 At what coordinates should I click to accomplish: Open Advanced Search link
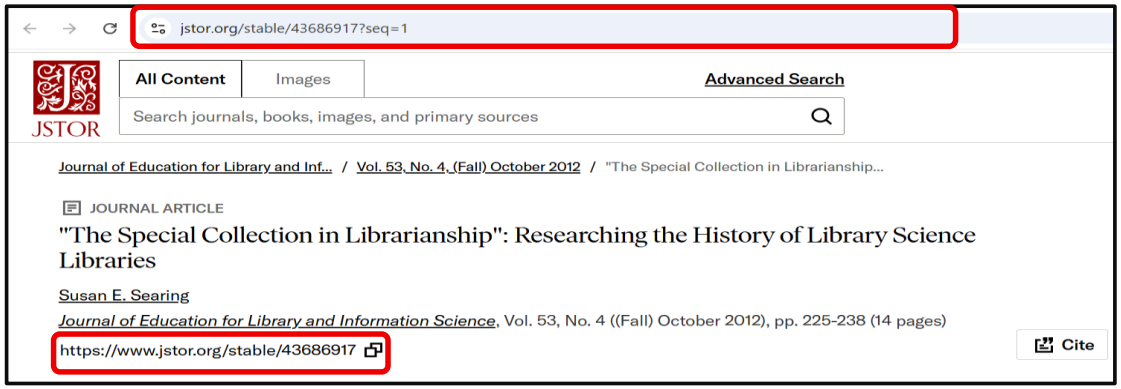tap(774, 79)
